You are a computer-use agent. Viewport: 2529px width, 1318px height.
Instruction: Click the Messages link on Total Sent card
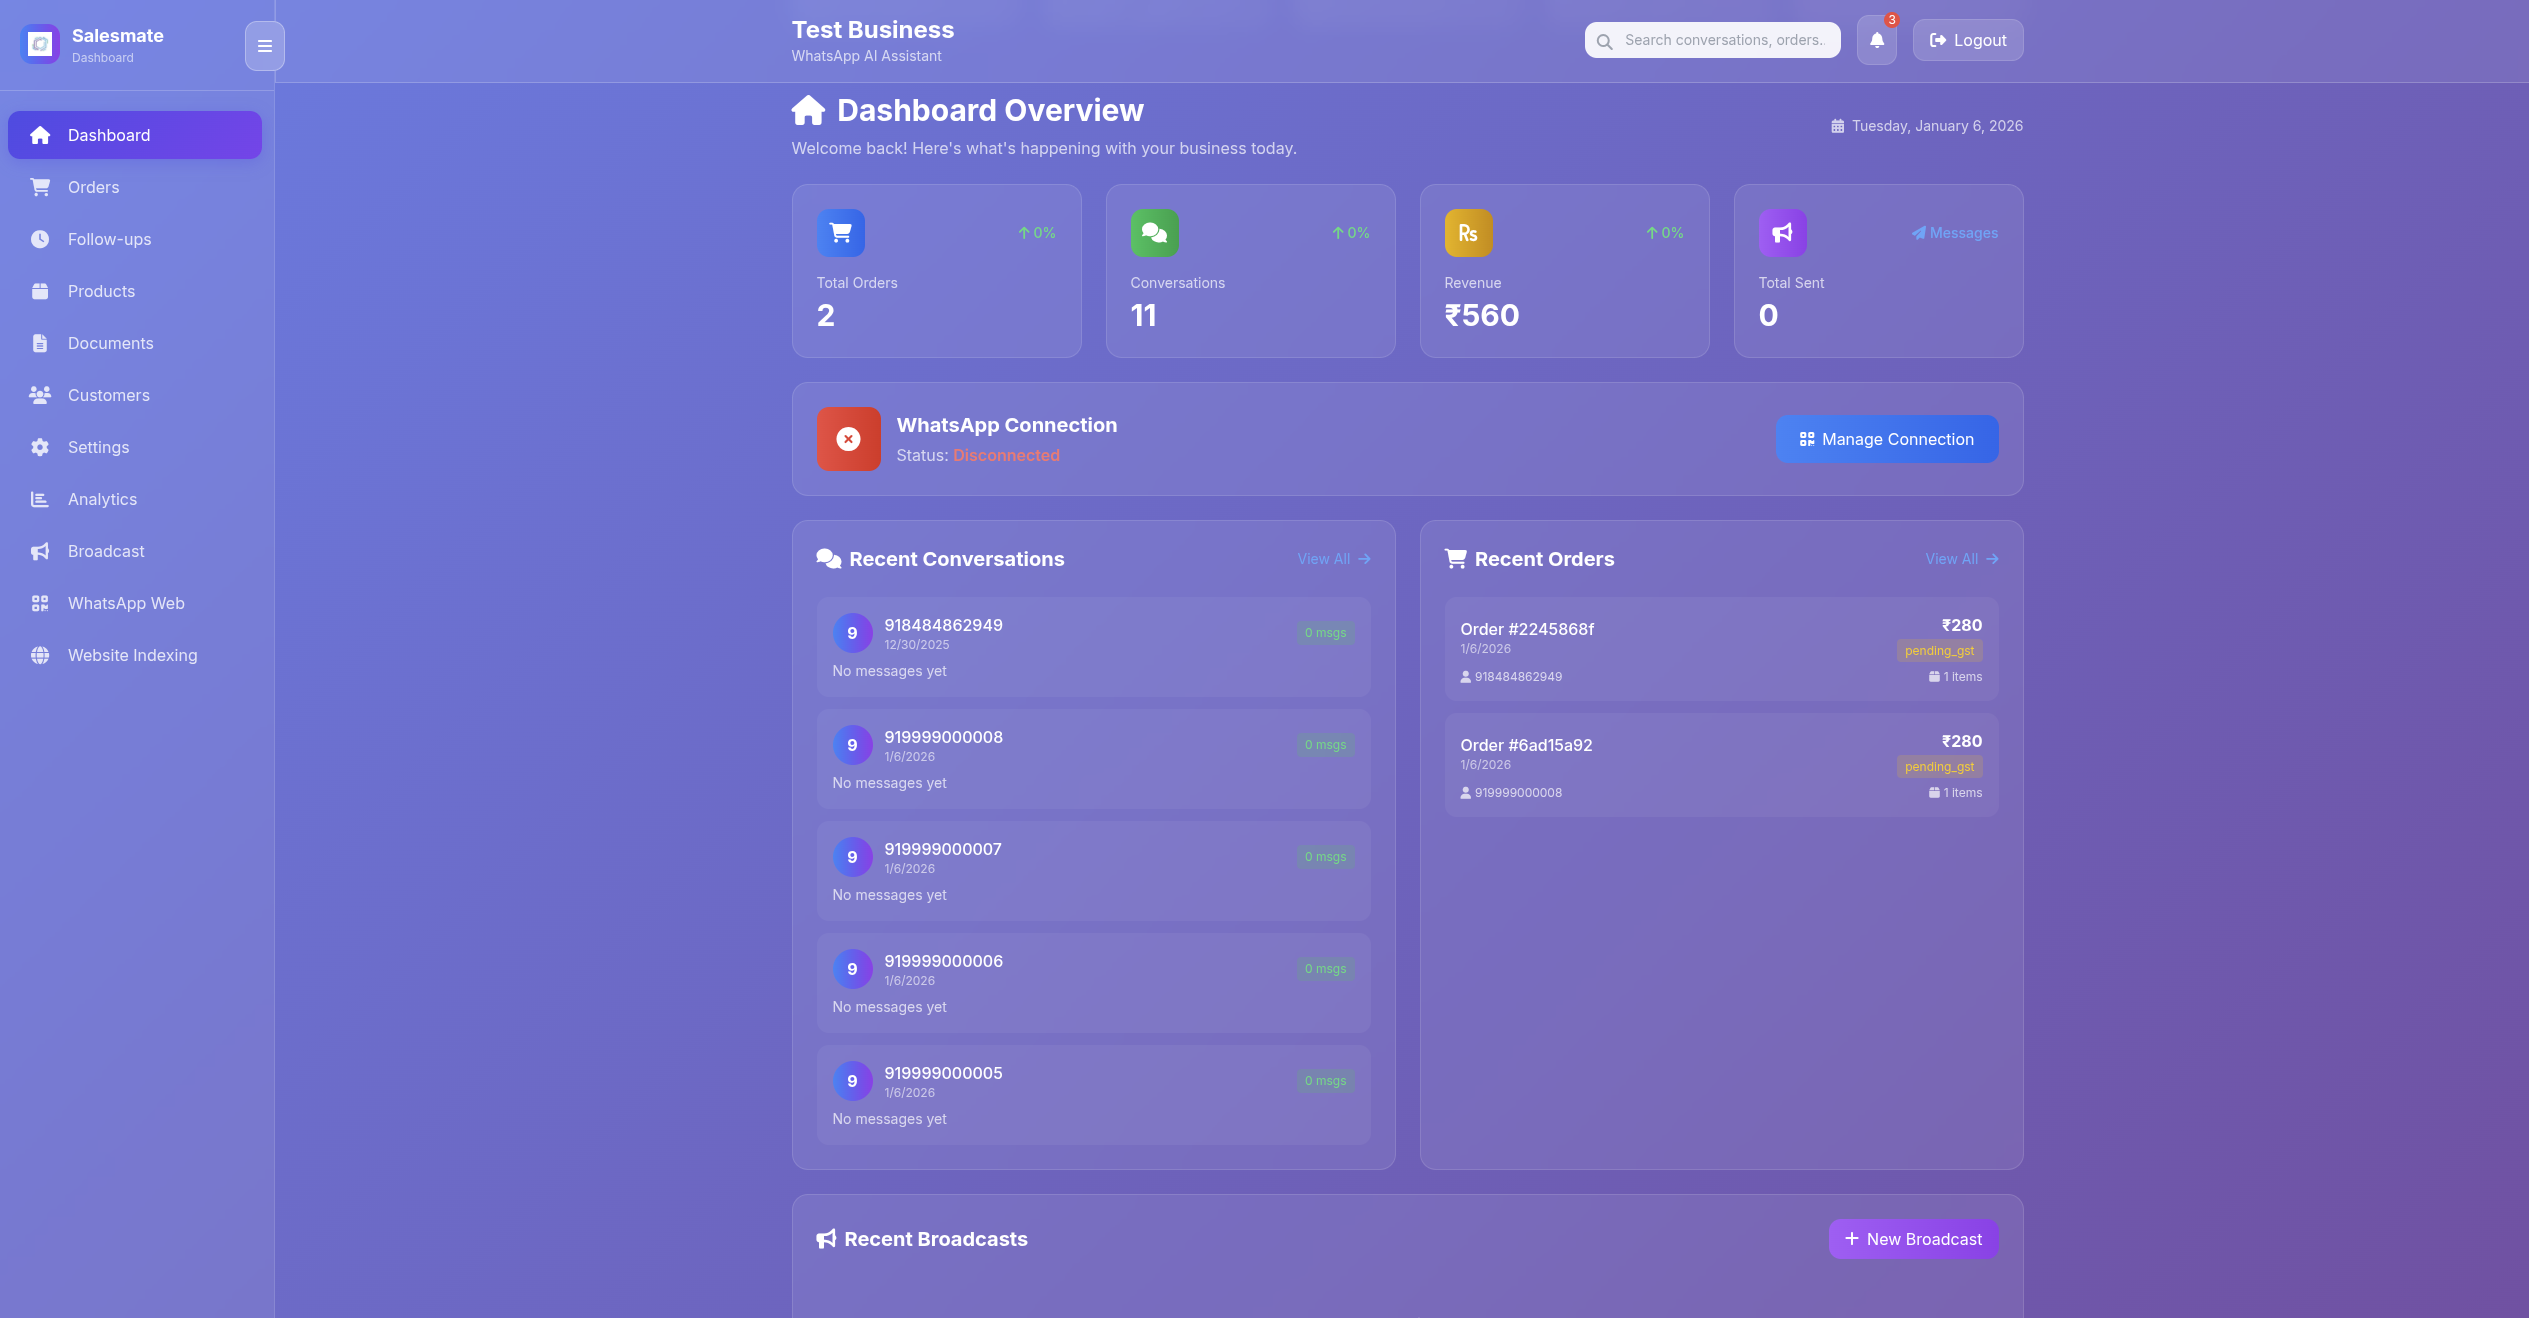click(1954, 233)
